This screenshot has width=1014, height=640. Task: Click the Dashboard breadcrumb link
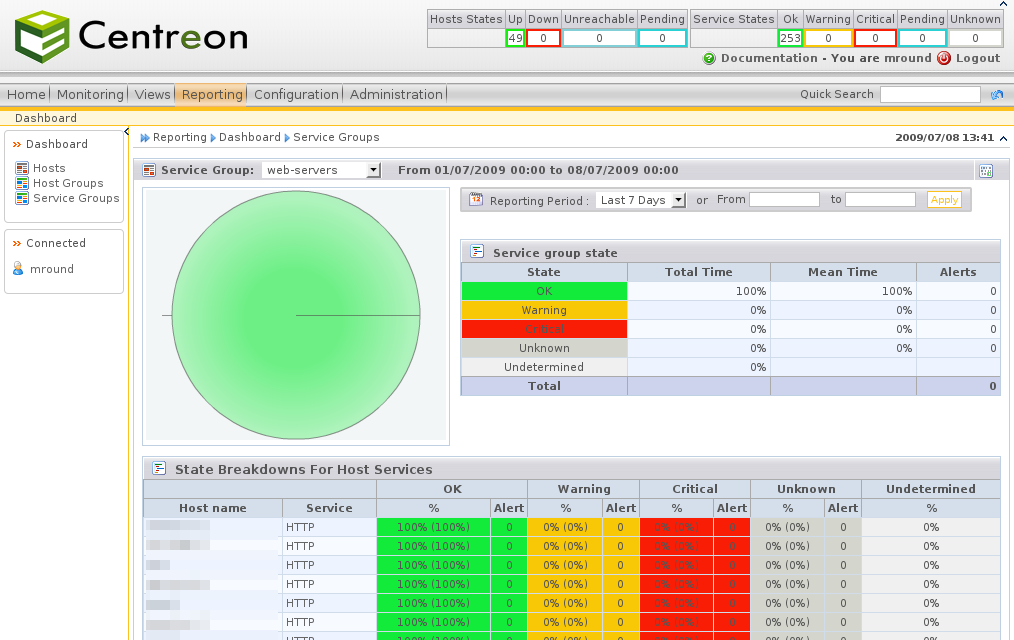coord(249,137)
